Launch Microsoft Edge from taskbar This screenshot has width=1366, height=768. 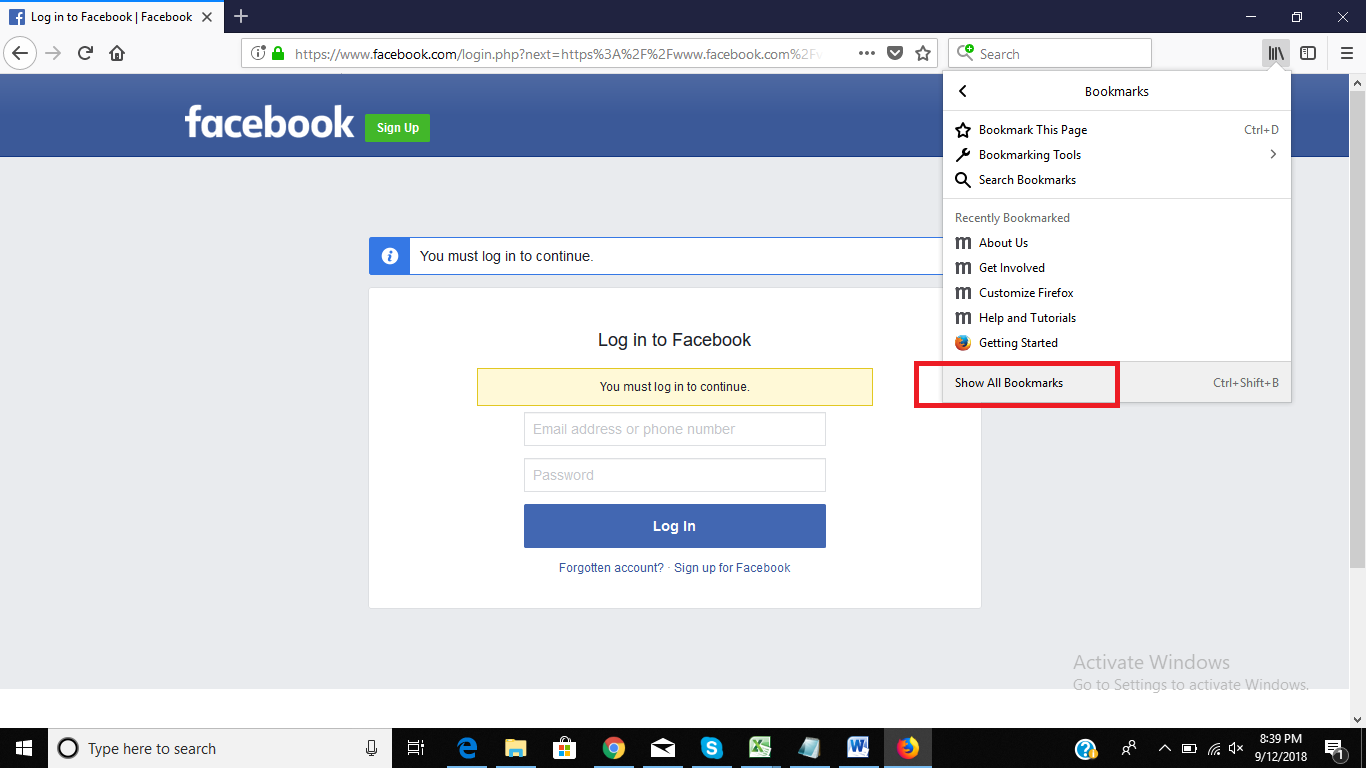pos(467,748)
